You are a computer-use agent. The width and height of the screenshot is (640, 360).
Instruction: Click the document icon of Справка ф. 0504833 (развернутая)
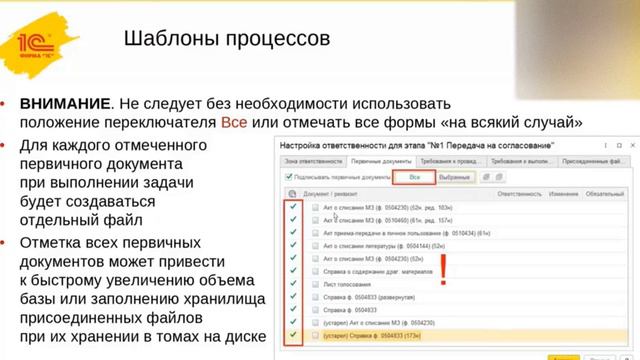click(x=315, y=297)
